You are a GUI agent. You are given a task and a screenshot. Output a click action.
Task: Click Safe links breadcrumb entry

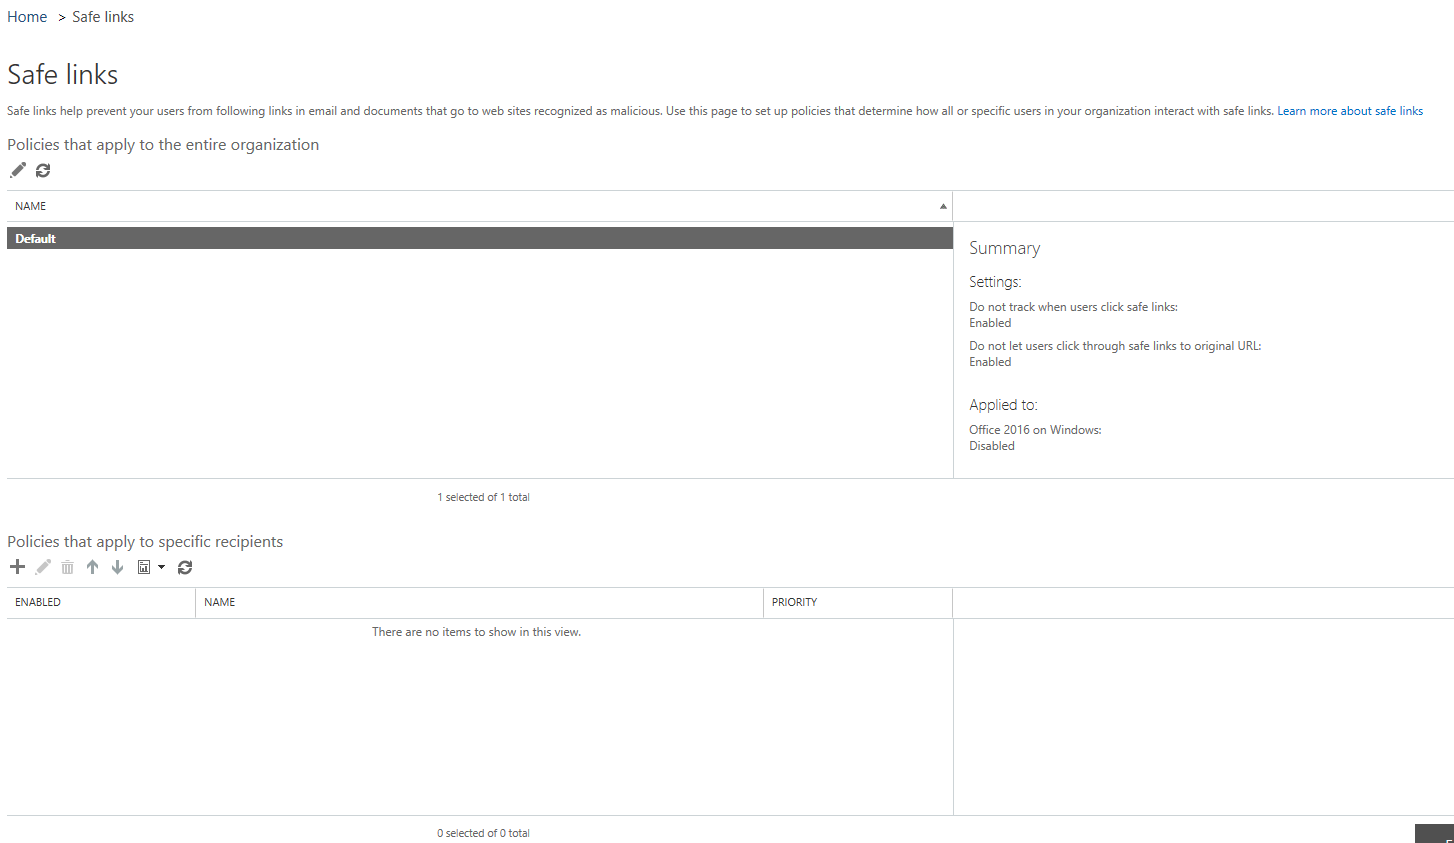pyautogui.click(x=103, y=17)
